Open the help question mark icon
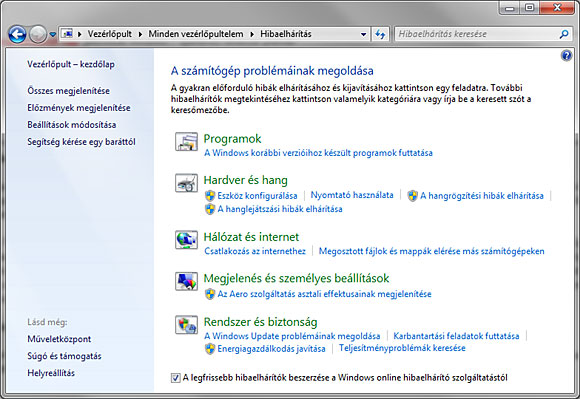 tap(566, 56)
